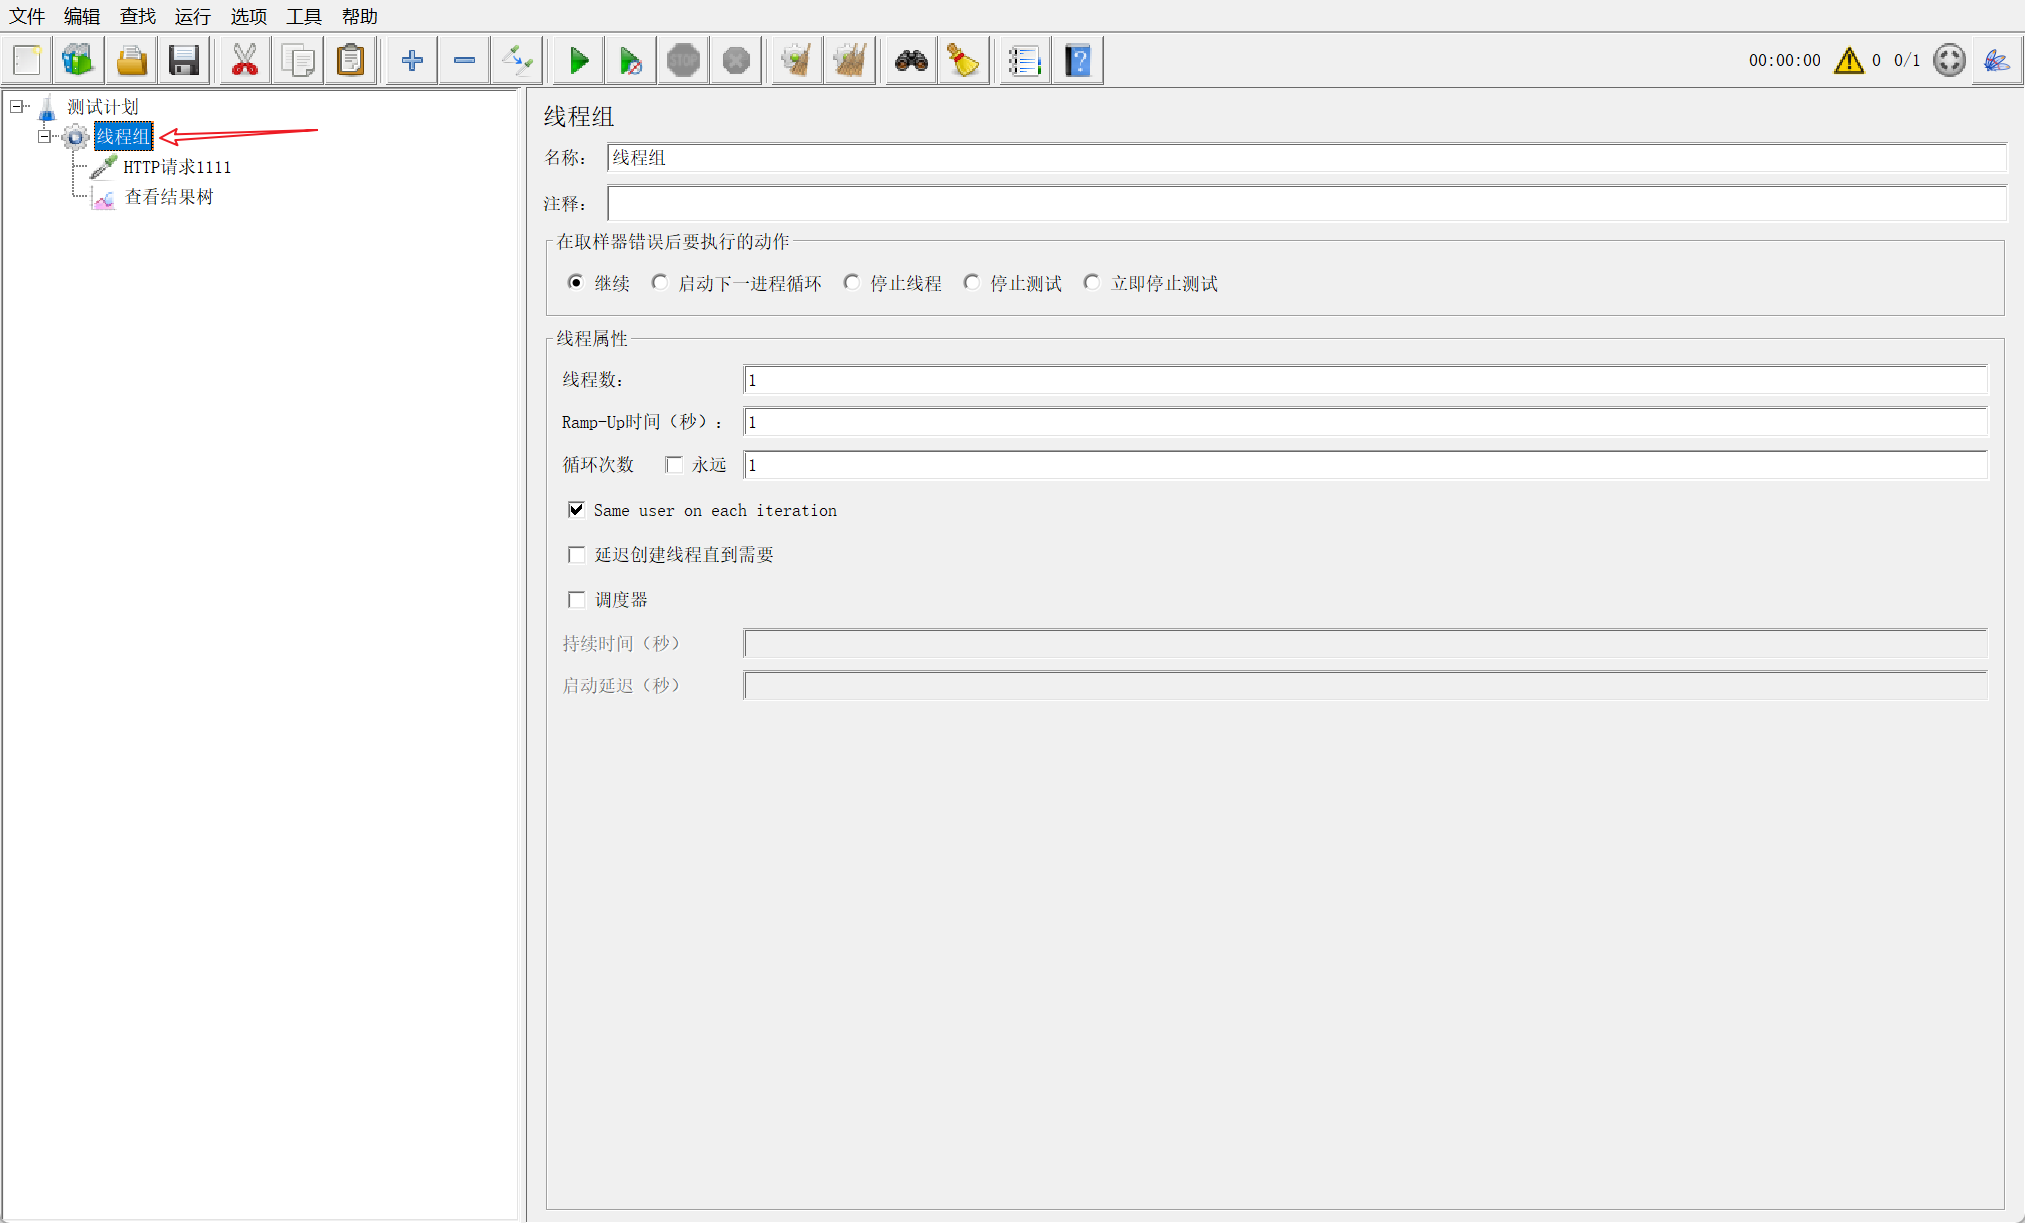Click the 00:00:00 elapsed time display

coord(1784,60)
